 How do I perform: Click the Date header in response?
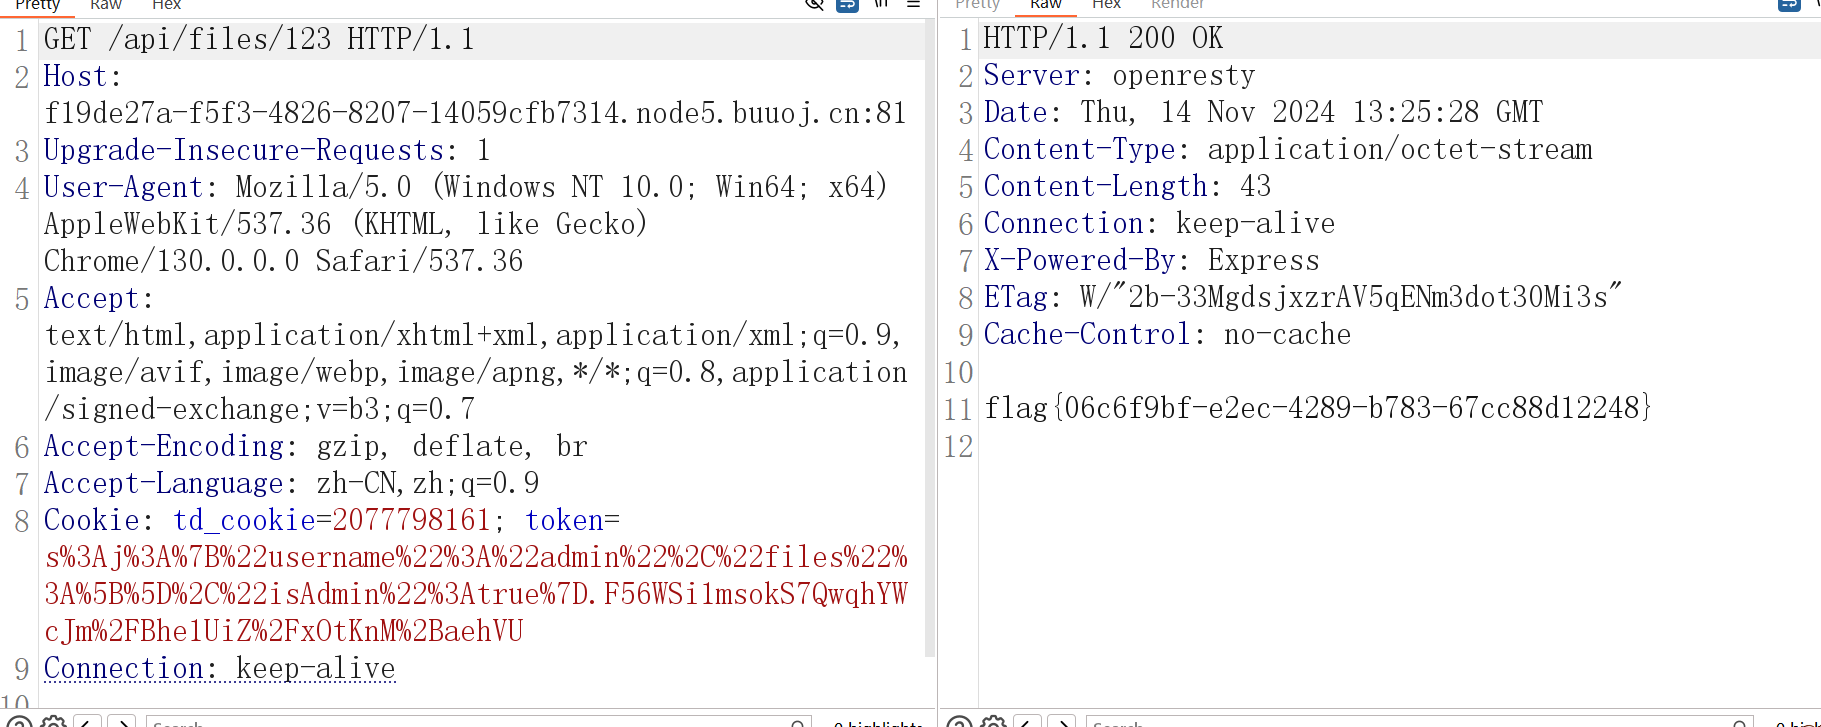pyautogui.click(x=1263, y=113)
